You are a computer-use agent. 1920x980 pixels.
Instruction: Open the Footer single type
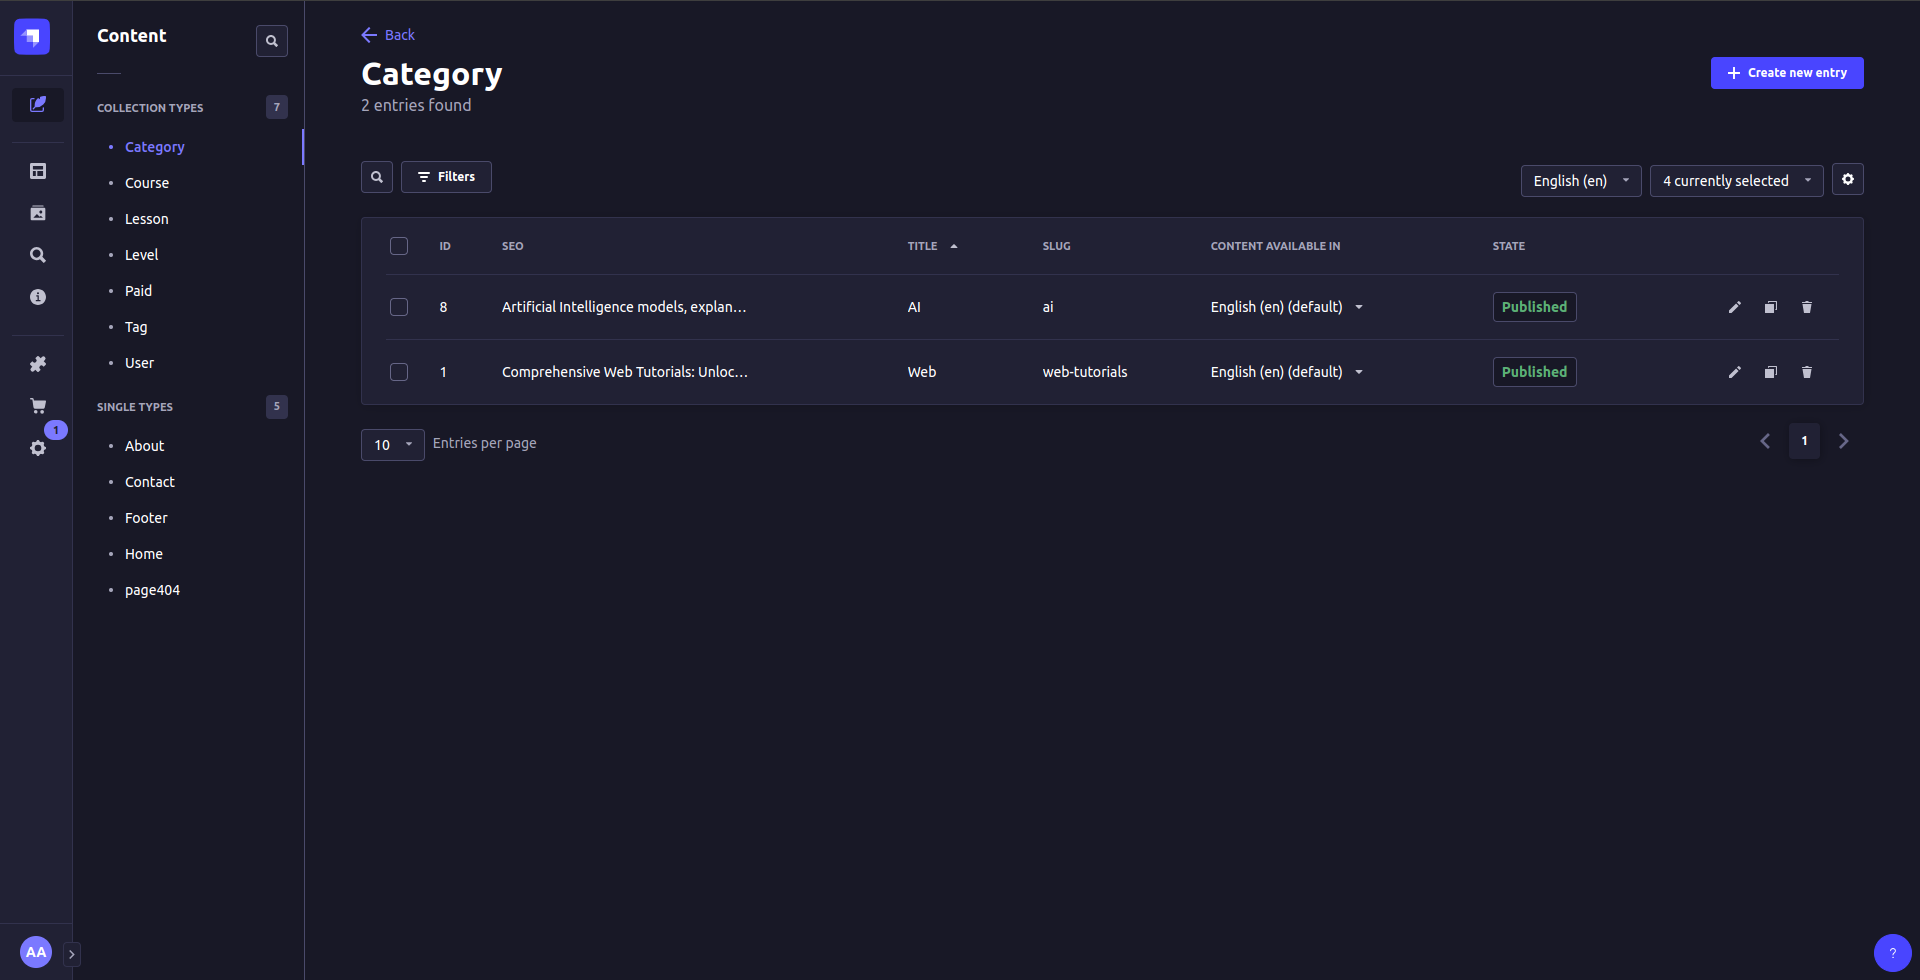(x=146, y=518)
